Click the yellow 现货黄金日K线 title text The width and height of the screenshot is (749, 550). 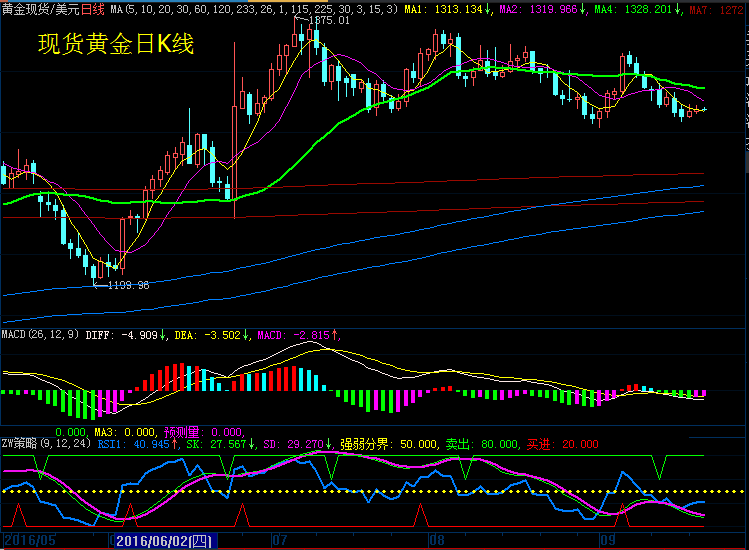click(115, 45)
